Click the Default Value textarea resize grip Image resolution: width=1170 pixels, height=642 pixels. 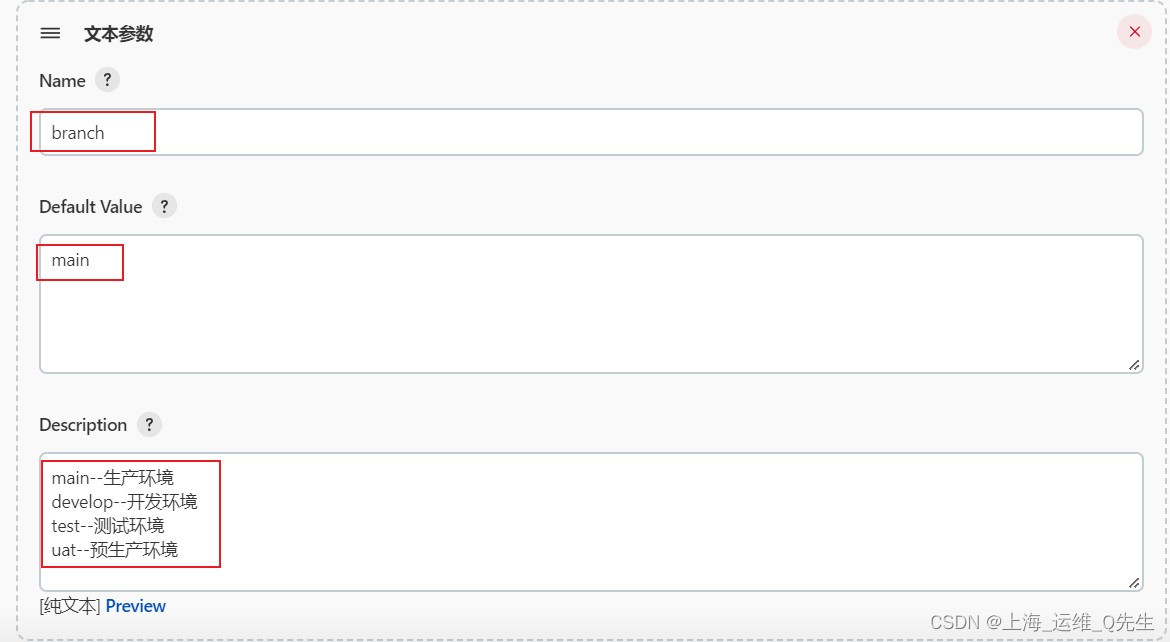[1134, 365]
